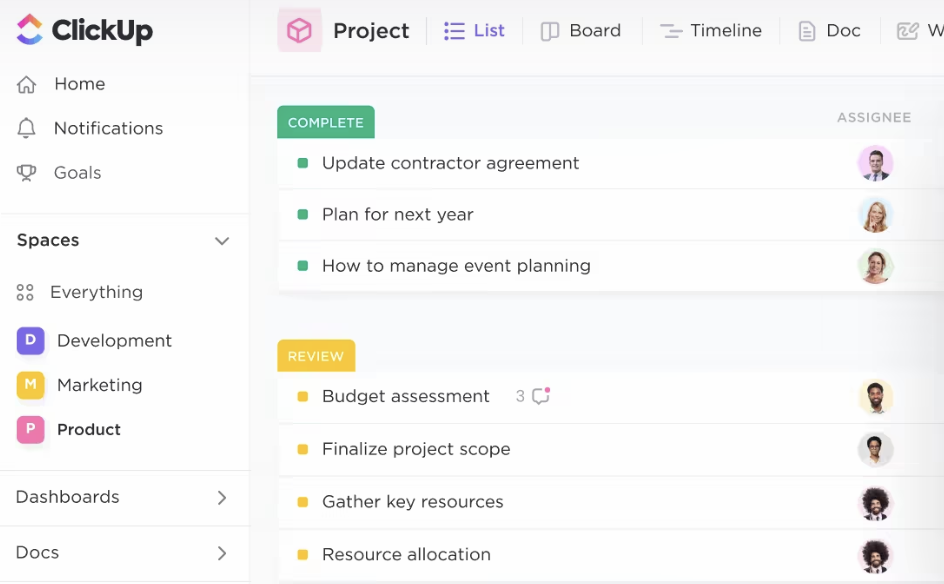Select the Everything grid icon
Screen dimensions: 944x584
(x=25, y=293)
